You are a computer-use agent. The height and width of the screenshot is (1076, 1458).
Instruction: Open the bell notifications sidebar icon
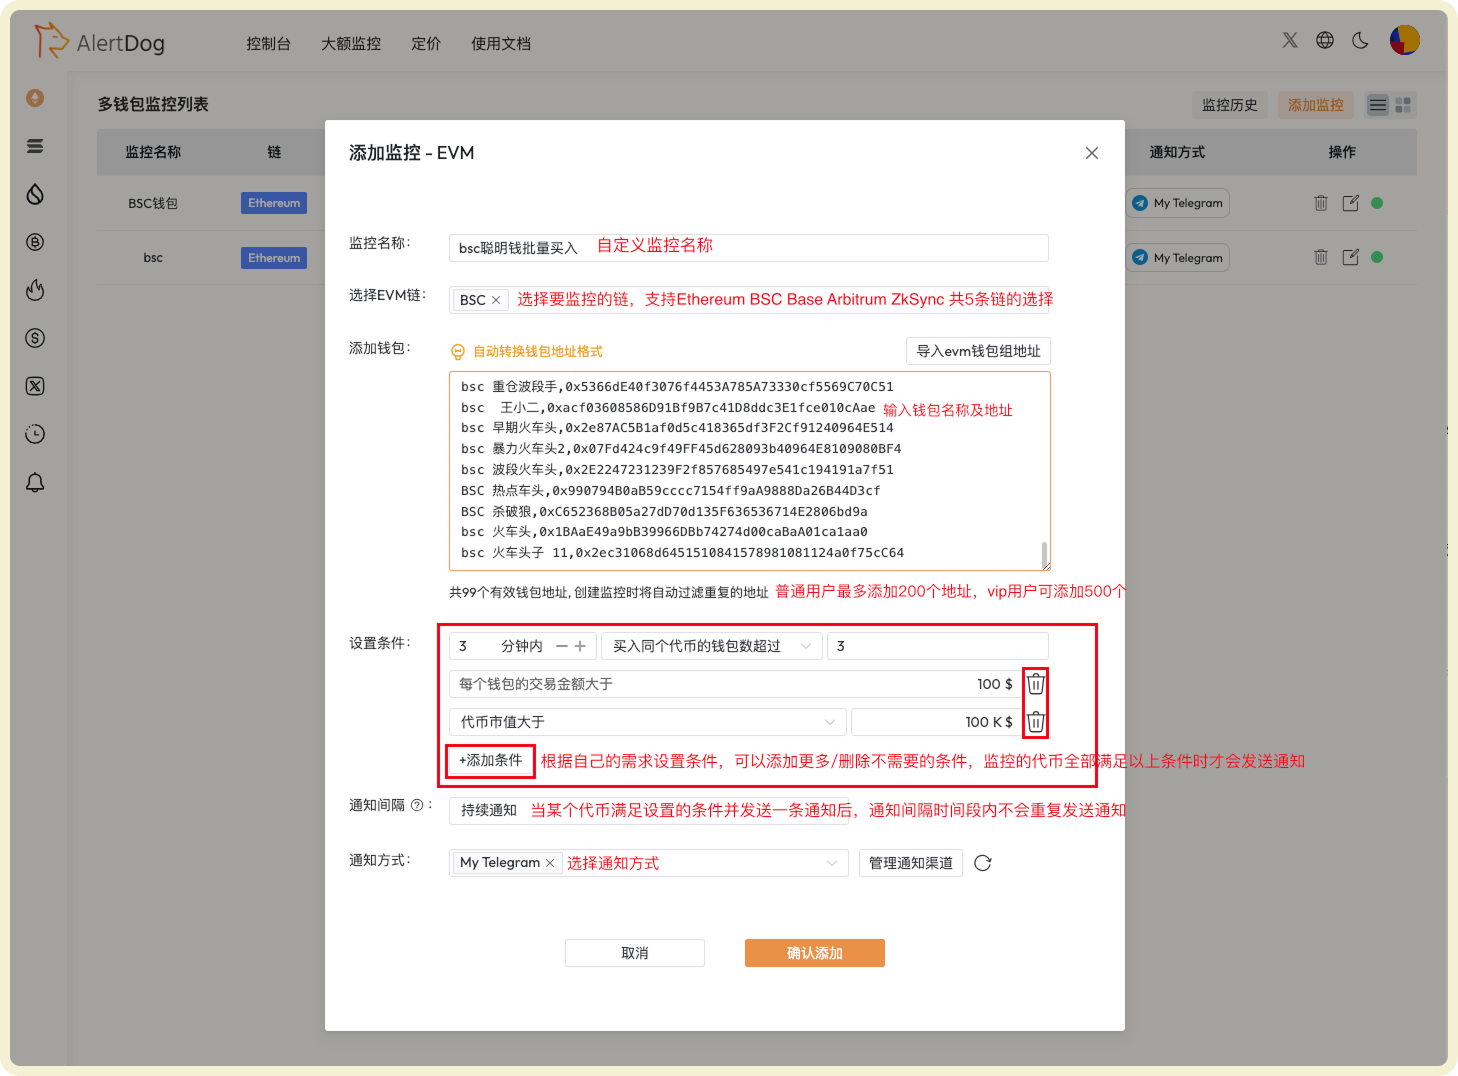(x=35, y=482)
